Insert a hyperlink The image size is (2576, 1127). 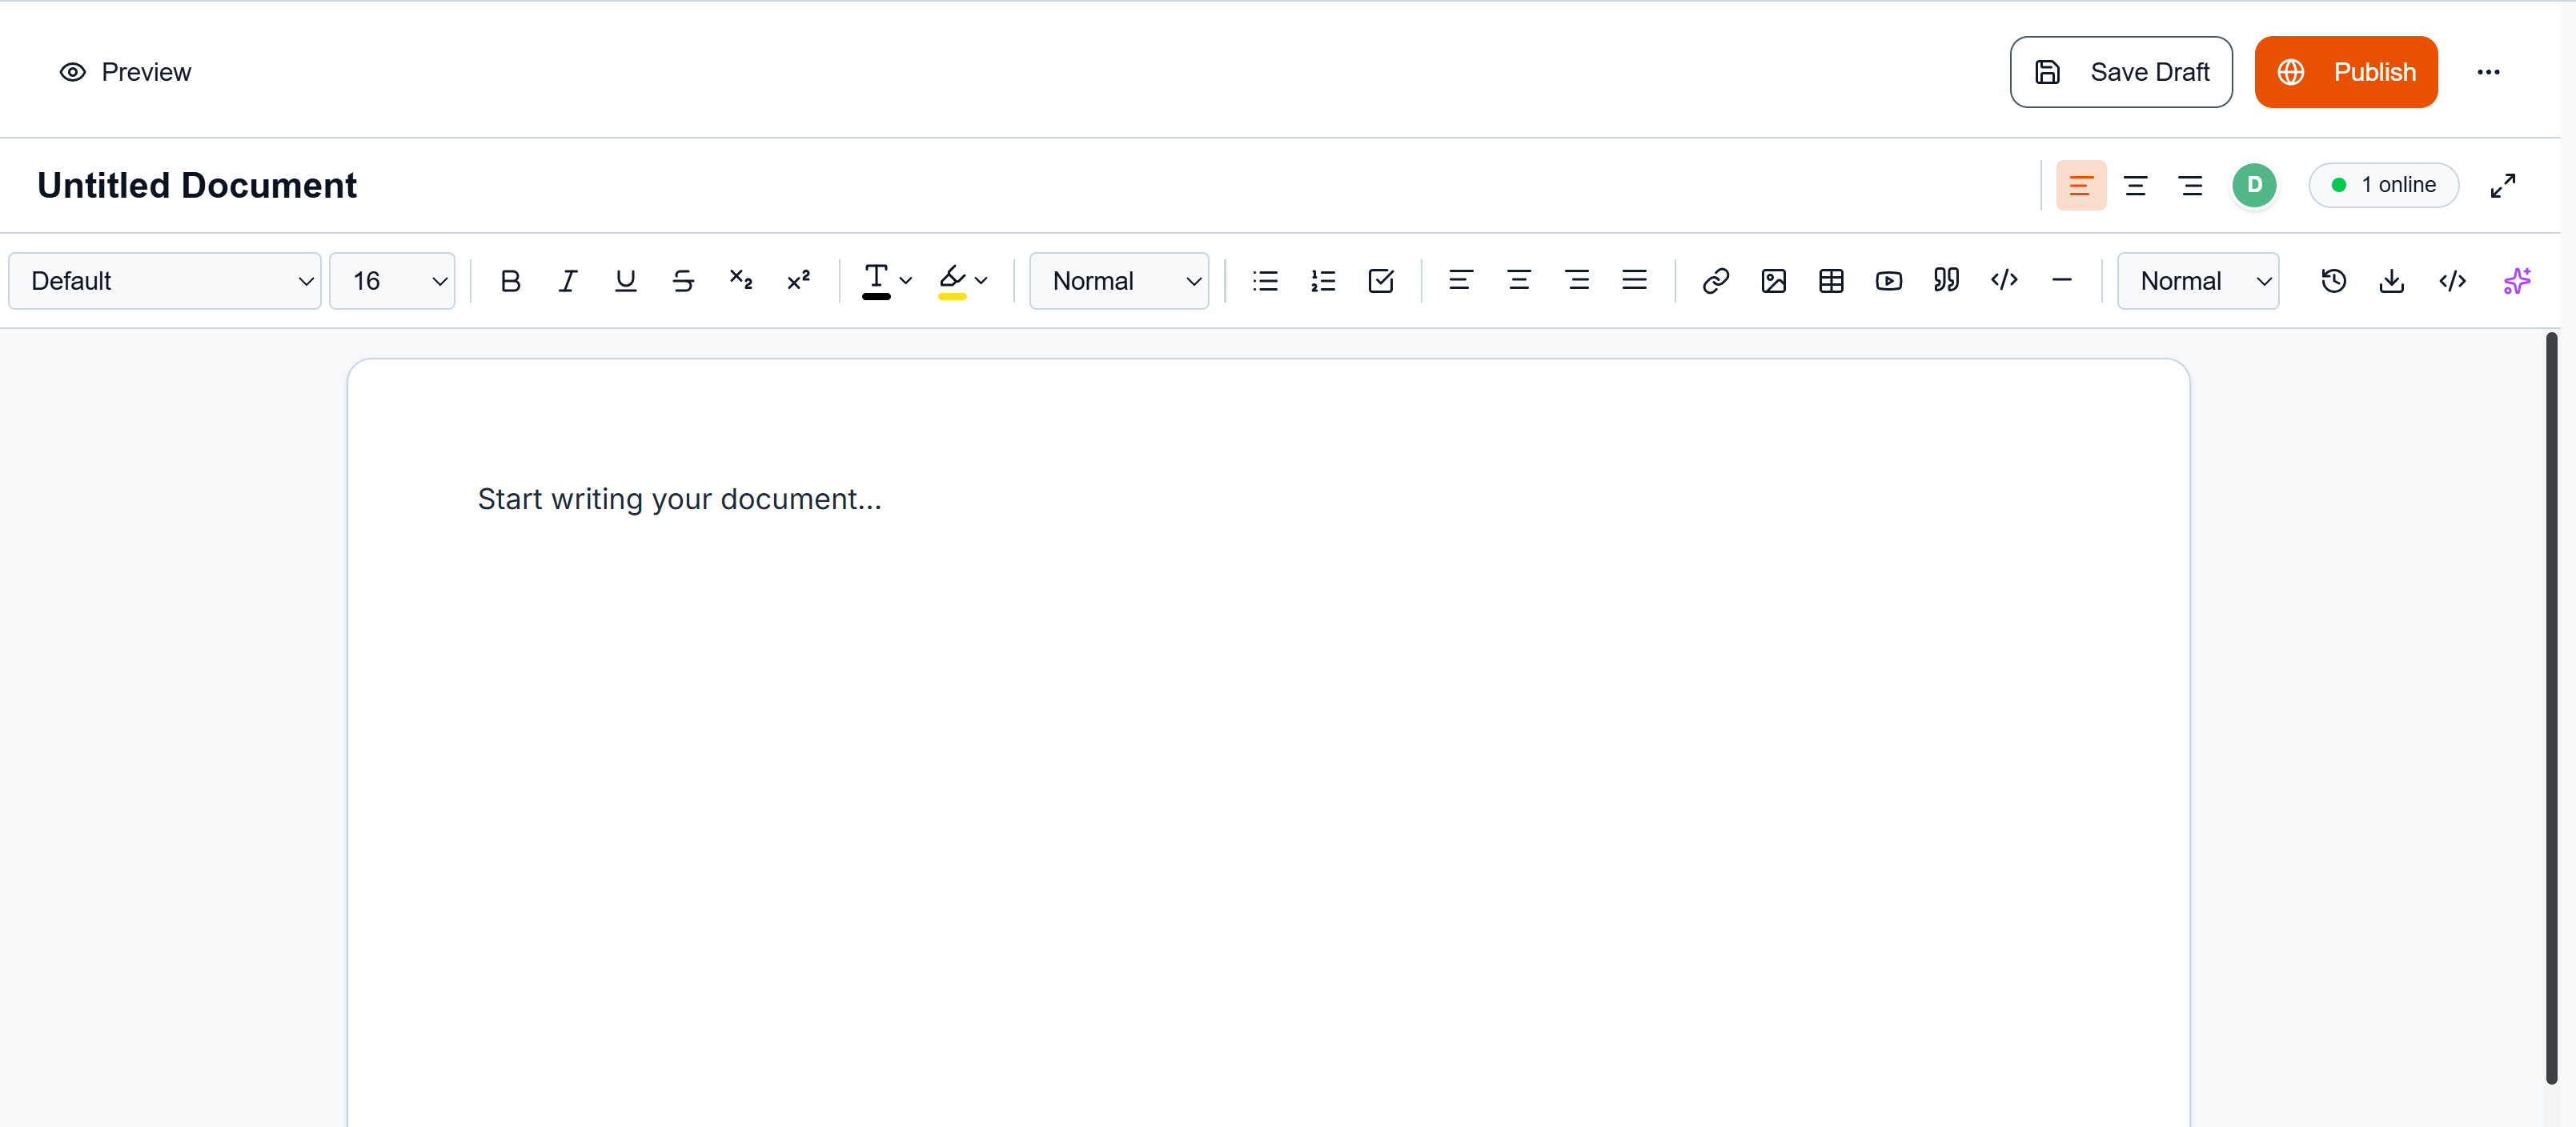point(1715,281)
